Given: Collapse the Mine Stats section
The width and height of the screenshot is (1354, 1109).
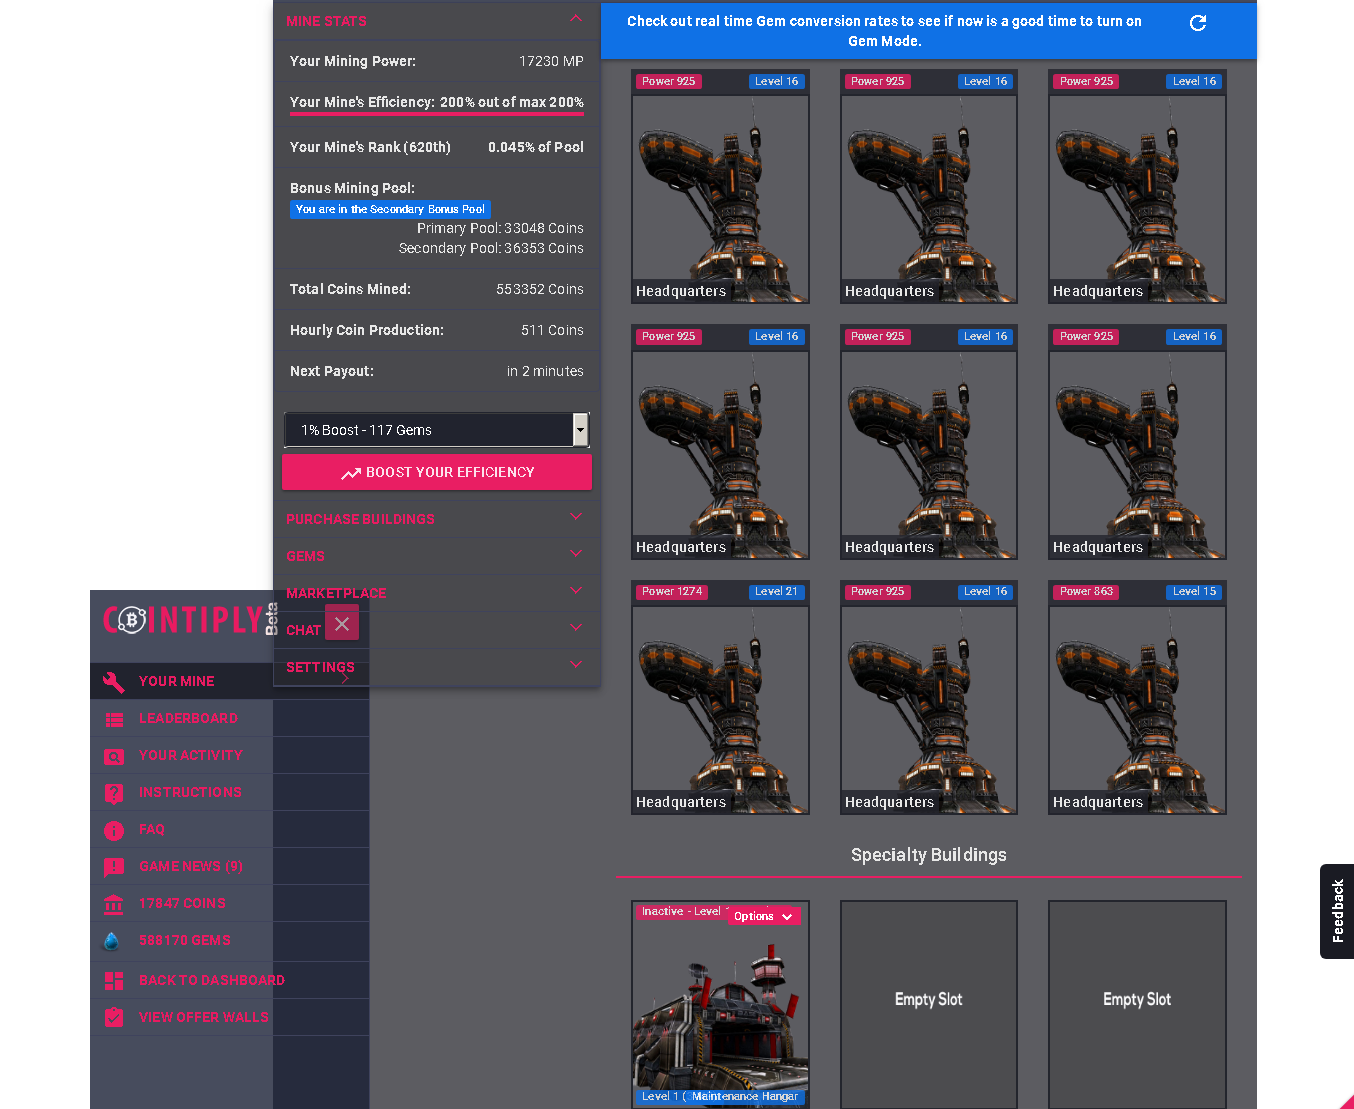Looking at the screenshot, I should tap(575, 20).
